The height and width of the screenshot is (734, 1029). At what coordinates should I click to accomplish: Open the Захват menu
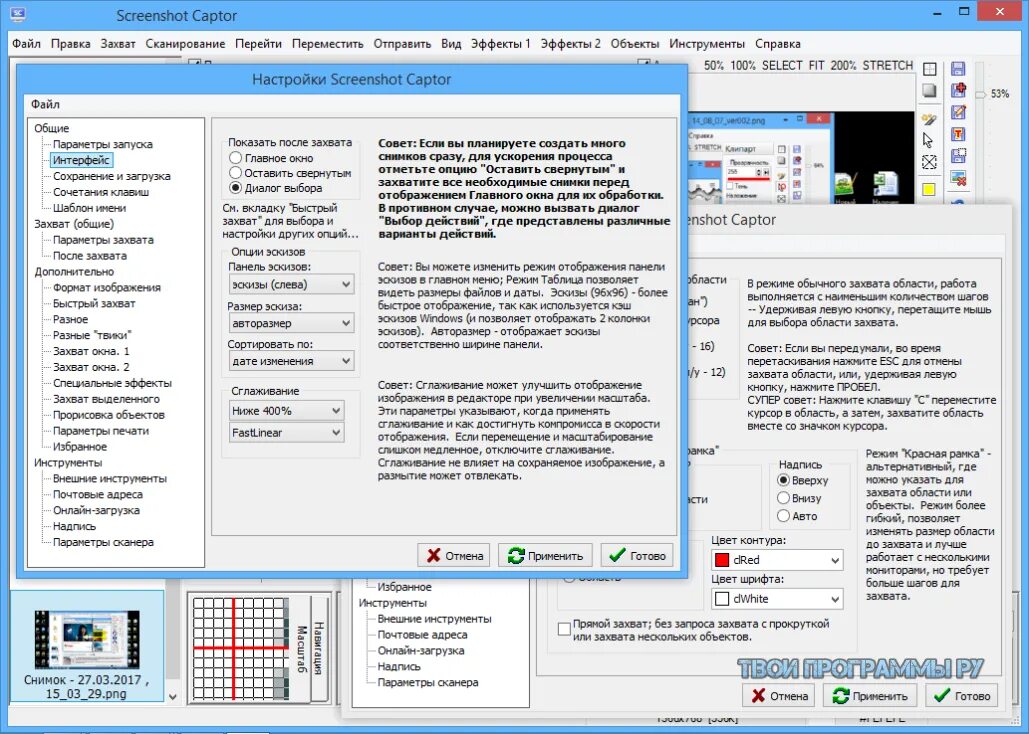[x=117, y=44]
